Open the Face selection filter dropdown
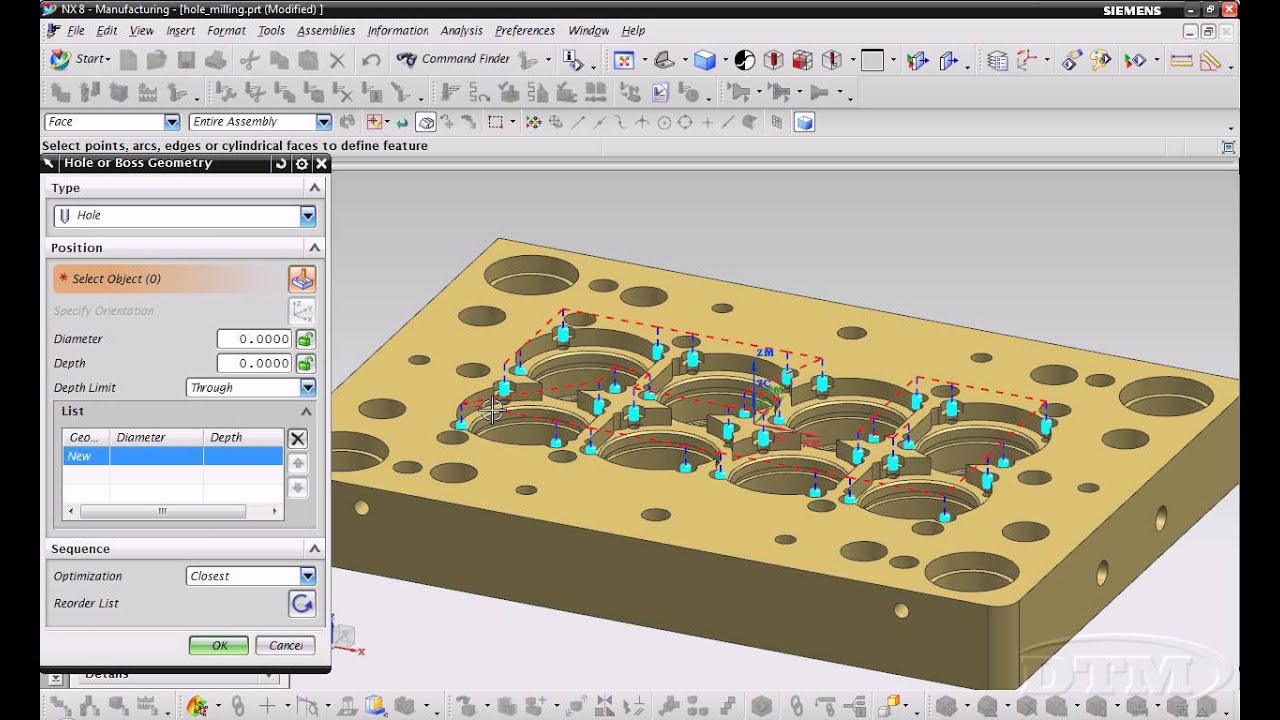 pos(171,122)
